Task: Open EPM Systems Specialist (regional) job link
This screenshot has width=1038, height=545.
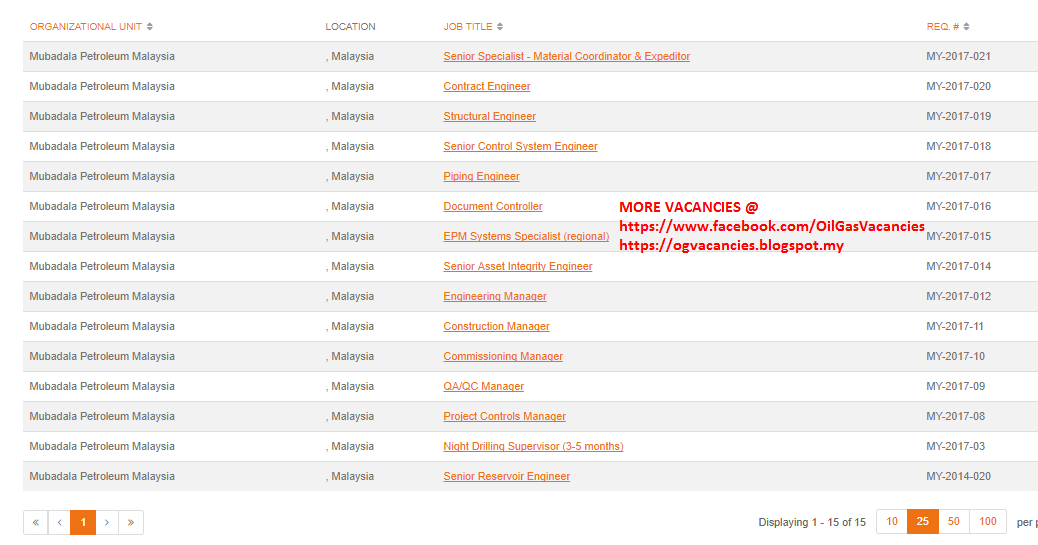Action: (526, 236)
